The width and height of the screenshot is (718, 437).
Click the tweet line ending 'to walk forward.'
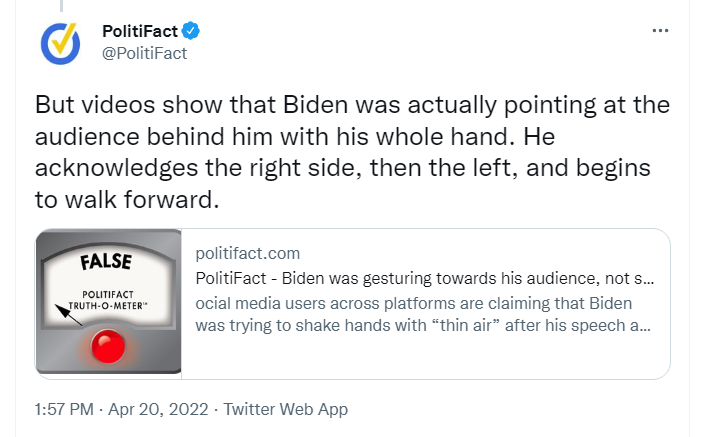tap(127, 200)
